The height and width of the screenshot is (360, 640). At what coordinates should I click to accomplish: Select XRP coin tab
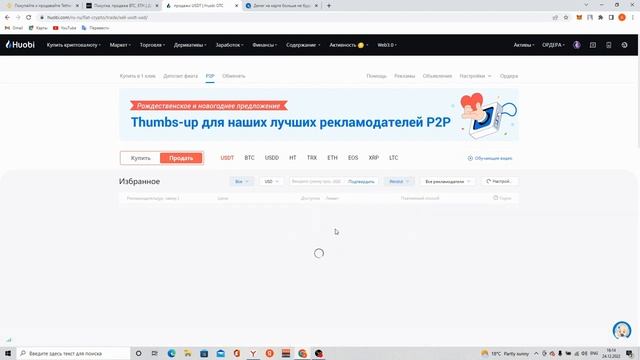point(373,158)
